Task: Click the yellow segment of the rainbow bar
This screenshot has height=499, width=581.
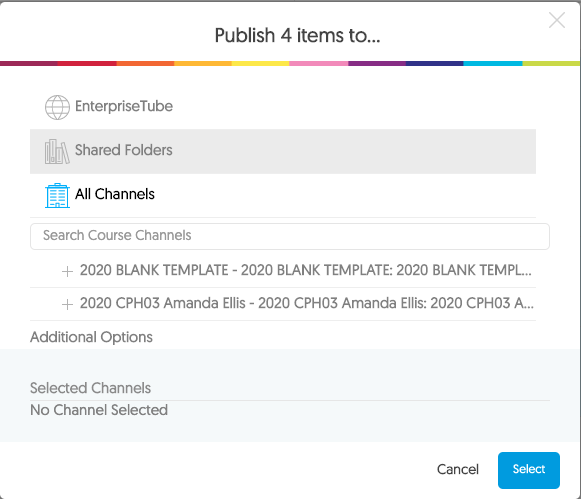Action: click(x=260, y=64)
